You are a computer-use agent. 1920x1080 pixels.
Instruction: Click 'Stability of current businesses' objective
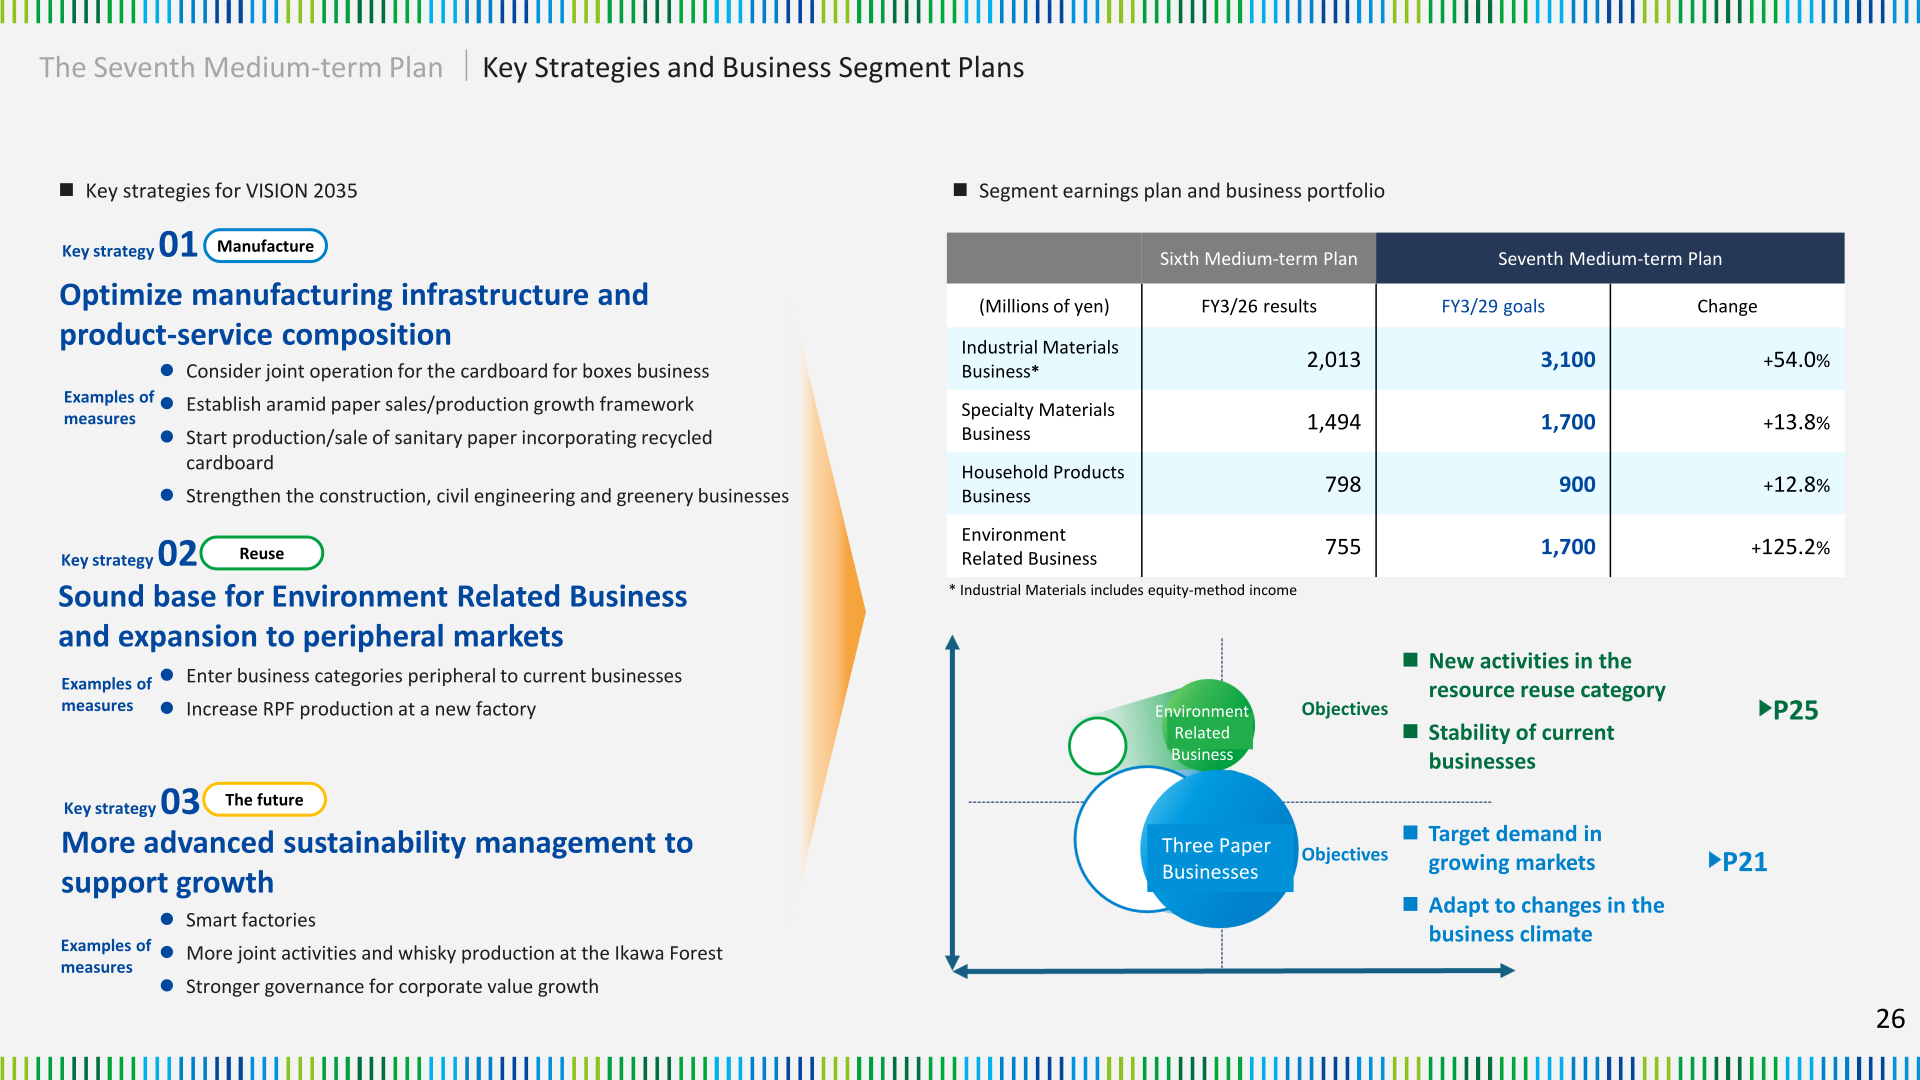[x=1521, y=746]
